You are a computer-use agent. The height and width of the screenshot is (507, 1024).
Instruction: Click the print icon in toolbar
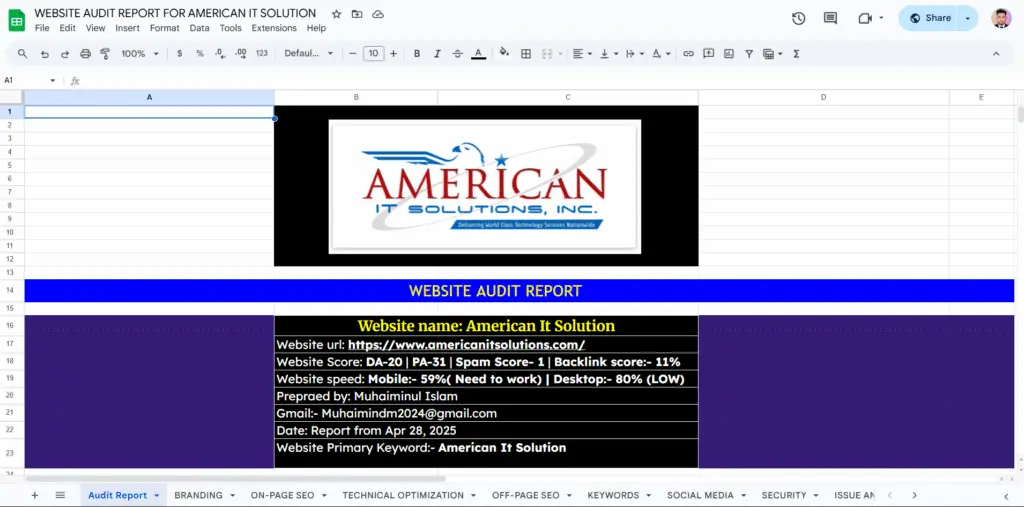coord(85,54)
